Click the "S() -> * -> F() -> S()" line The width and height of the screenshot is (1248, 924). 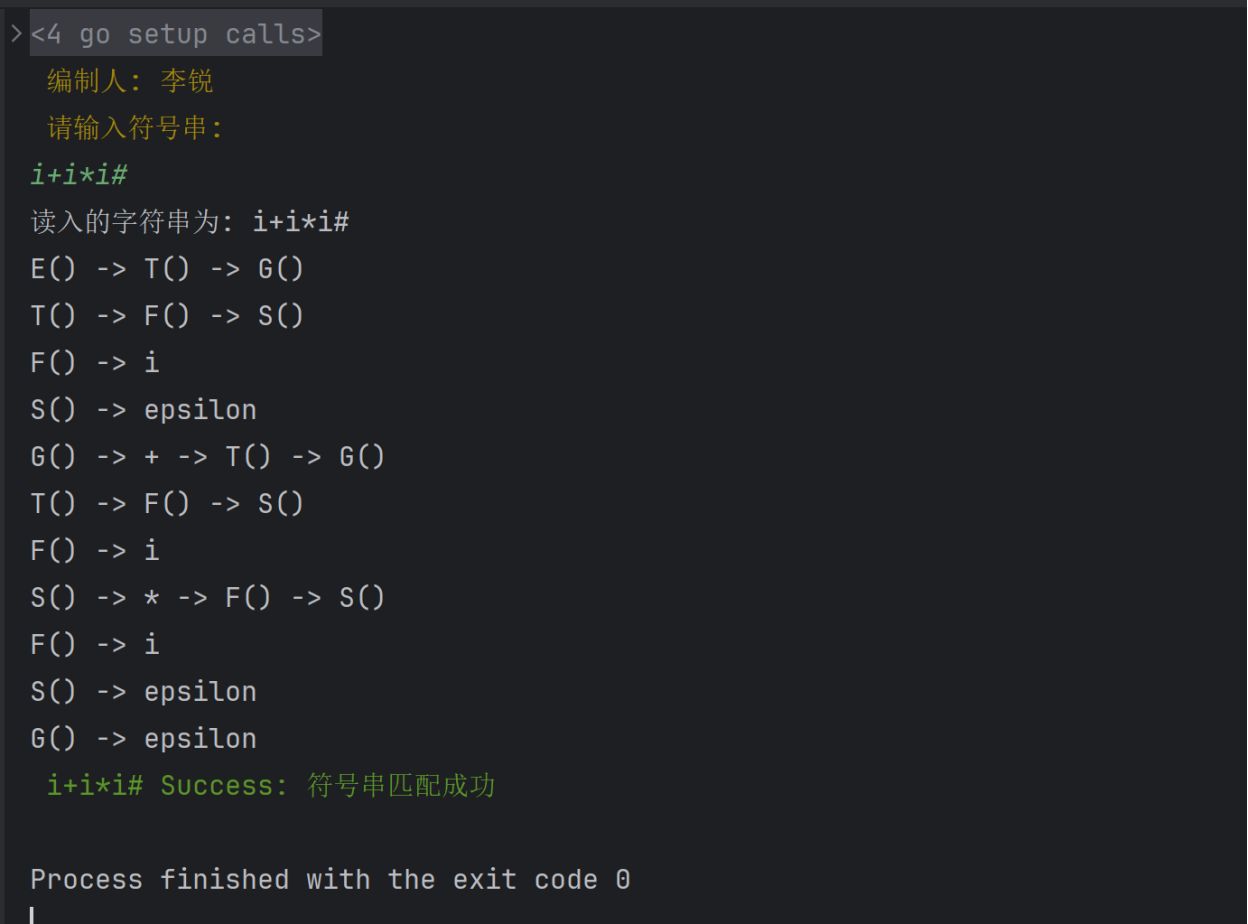pyautogui.click(x=207, y=598)
